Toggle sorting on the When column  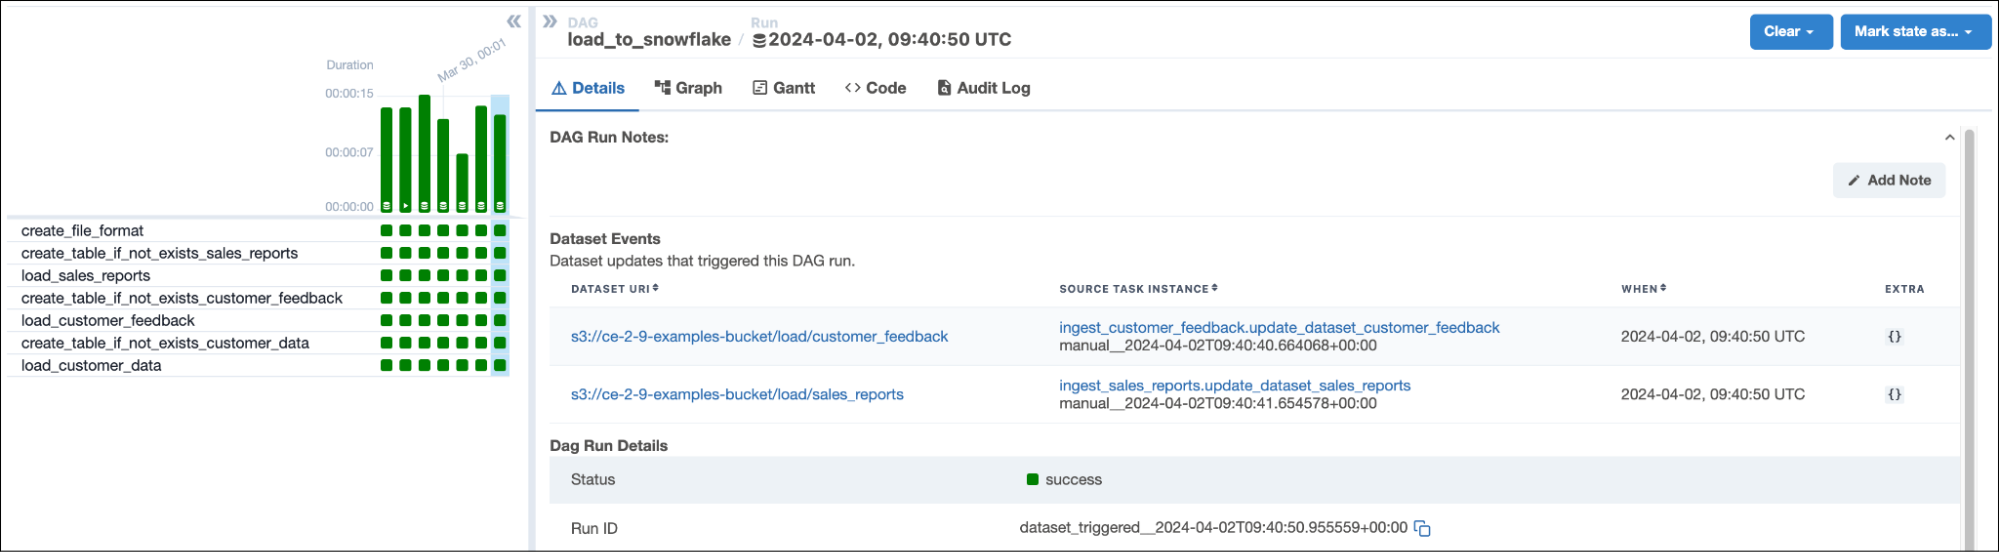coord(1643,289)
